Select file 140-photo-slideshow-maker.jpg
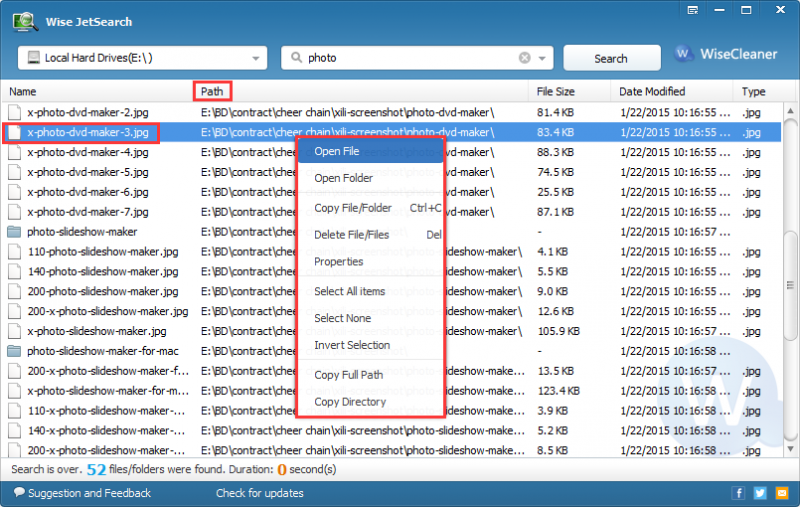This screenshot has height=507, width=800. [103, 272]
